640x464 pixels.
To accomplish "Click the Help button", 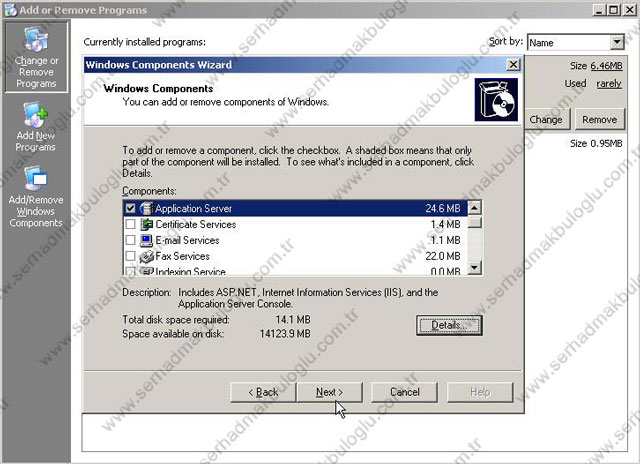I will click(x=480, y=392).
